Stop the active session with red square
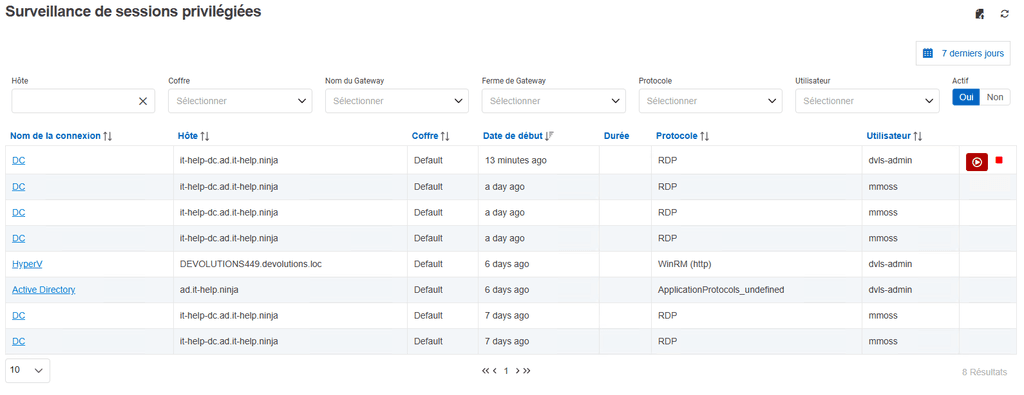The height and width of the screenshot is (395, 1024). (x=999, y=160)
